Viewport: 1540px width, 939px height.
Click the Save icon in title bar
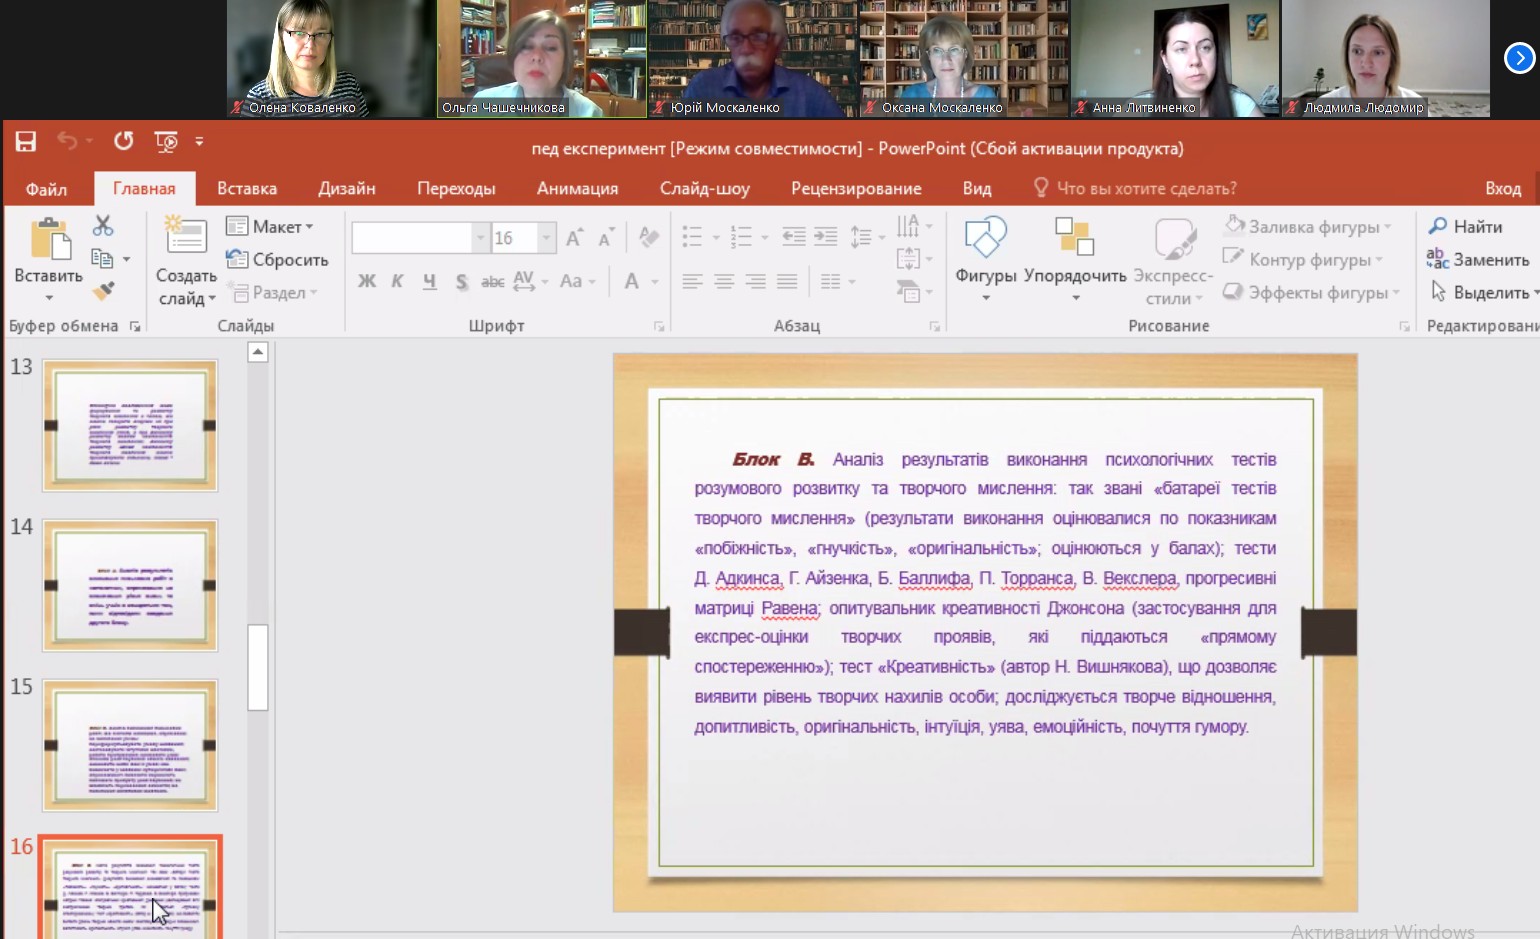coord(26,142)
